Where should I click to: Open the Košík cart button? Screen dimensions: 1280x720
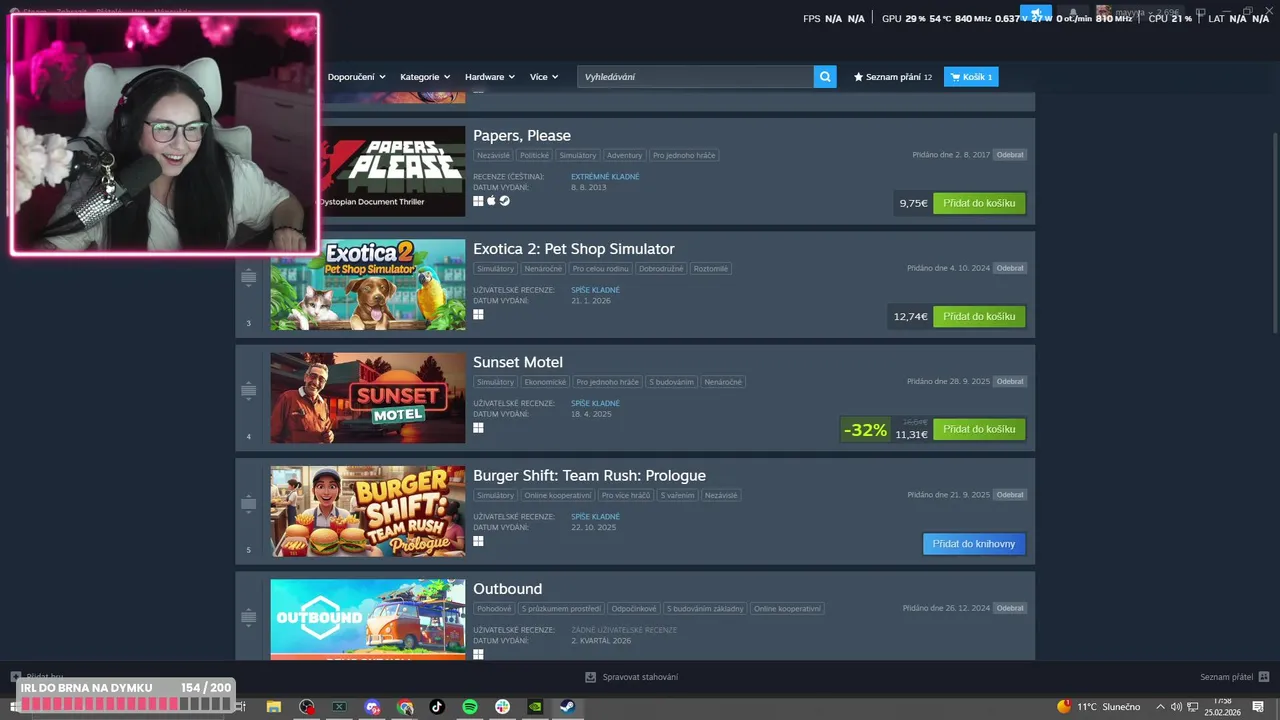point(971,77)
